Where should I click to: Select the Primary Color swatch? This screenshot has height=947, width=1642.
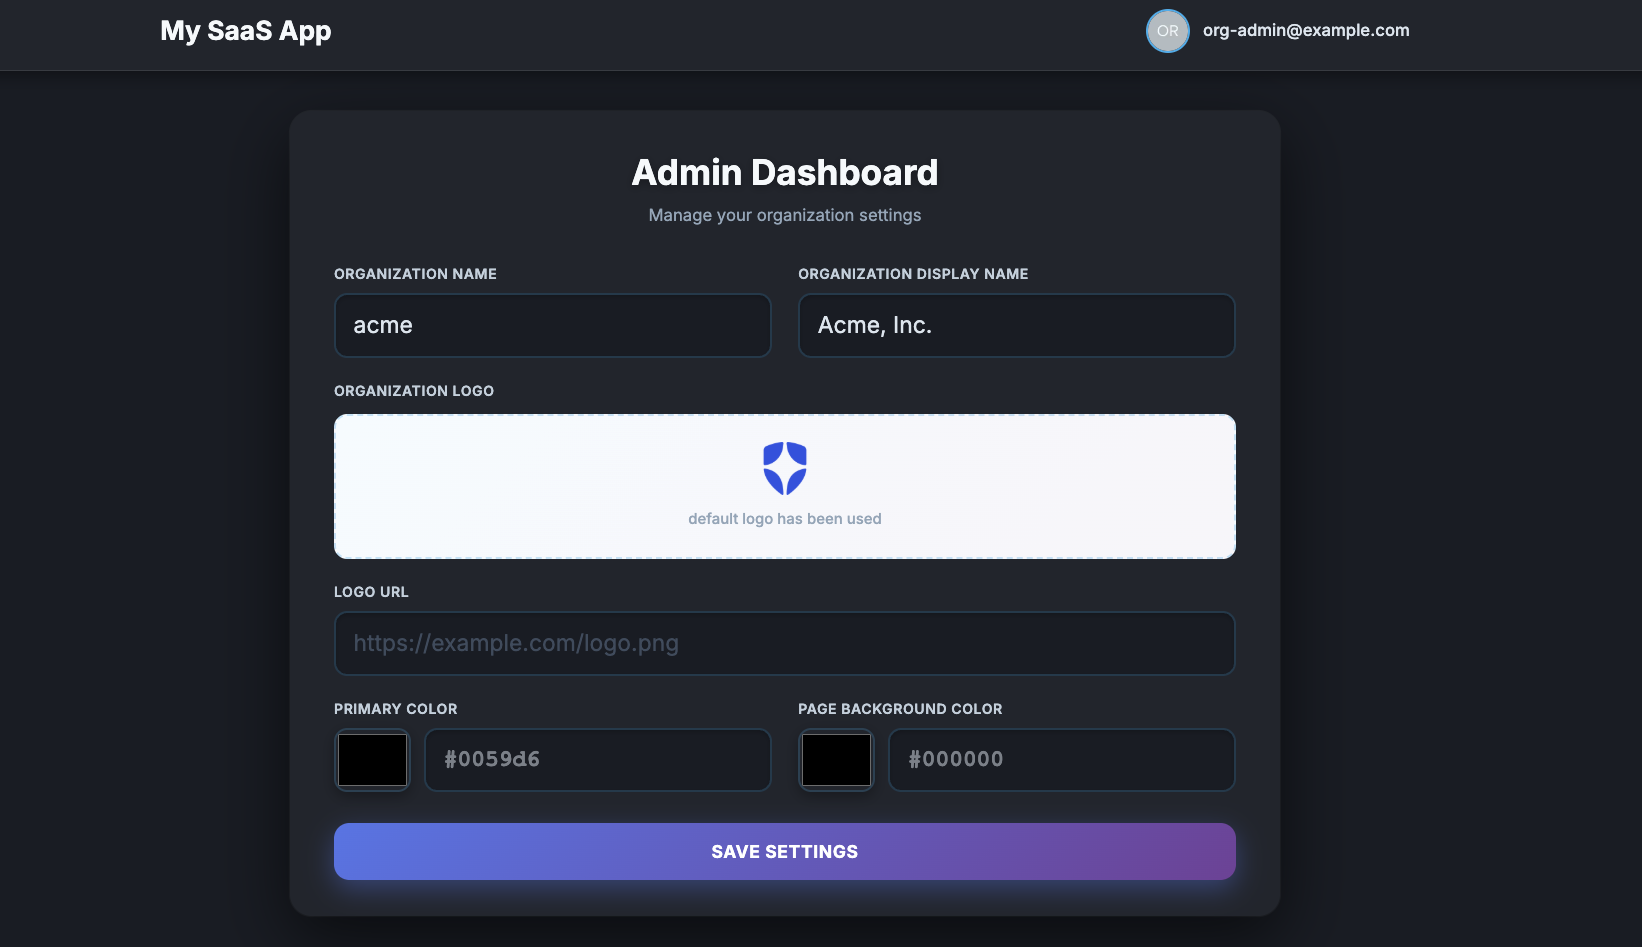tap(371, 760)
